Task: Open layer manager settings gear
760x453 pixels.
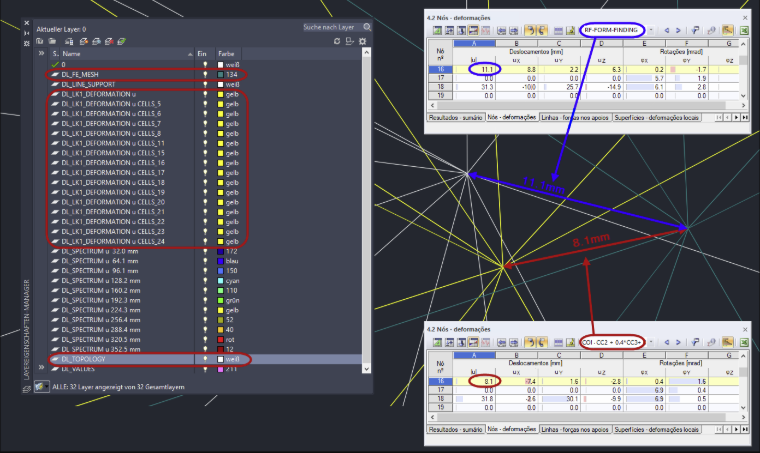Action: (x=363, y=42)
